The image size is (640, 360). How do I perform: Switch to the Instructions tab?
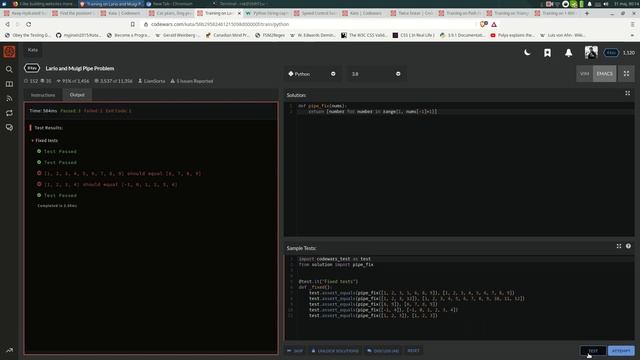pos(43,95)
